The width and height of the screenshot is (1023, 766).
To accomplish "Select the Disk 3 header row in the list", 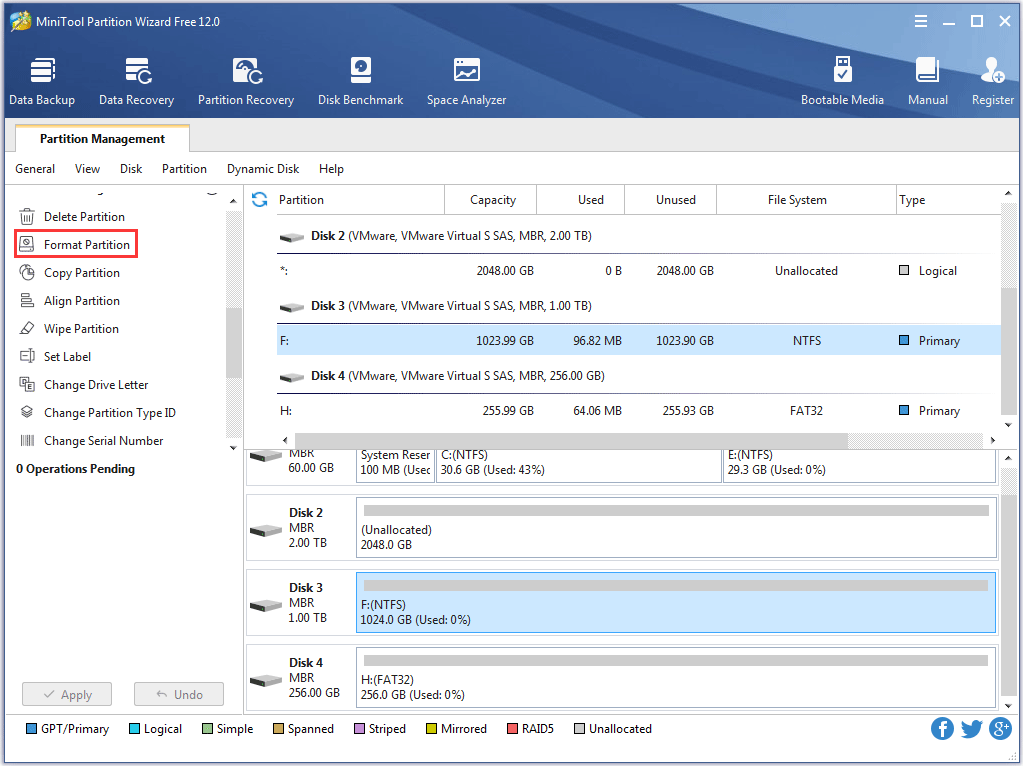I will [639, 305].
